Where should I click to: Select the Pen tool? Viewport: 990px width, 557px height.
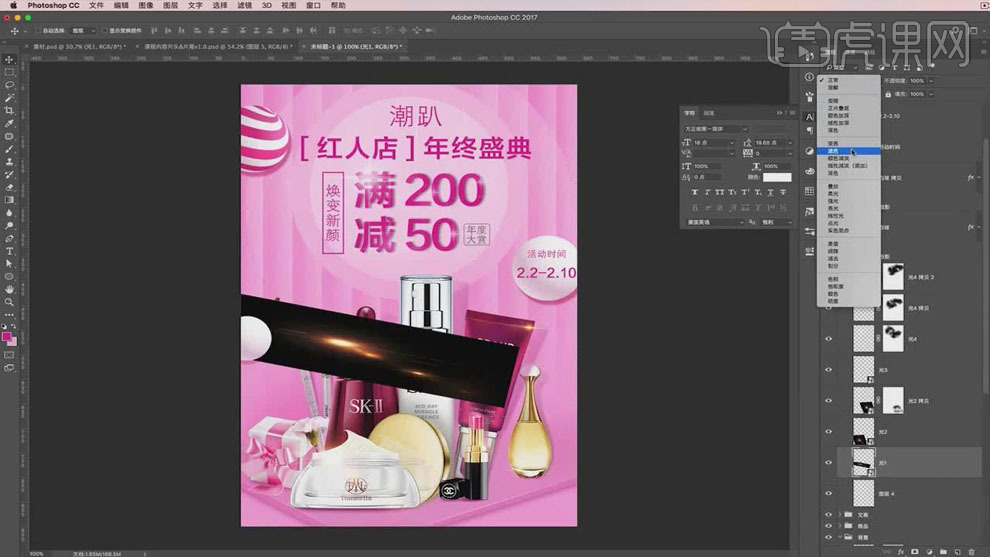9,239
